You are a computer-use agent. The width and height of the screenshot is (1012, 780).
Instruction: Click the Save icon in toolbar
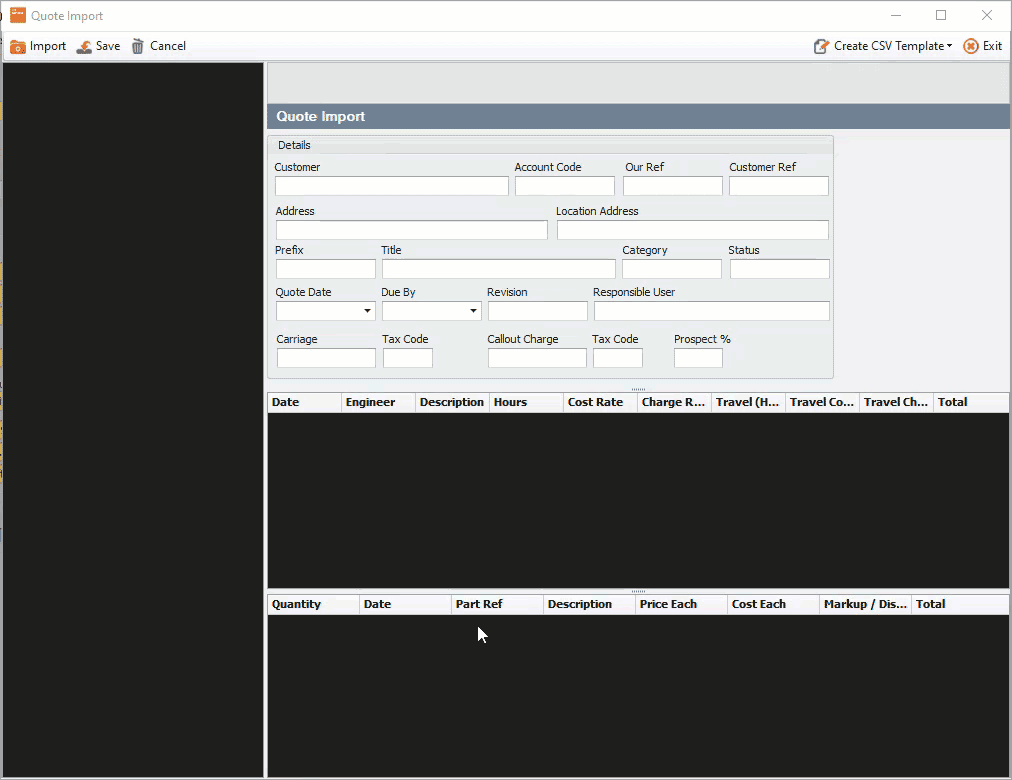pyautogui.click(x=84, y=46)
